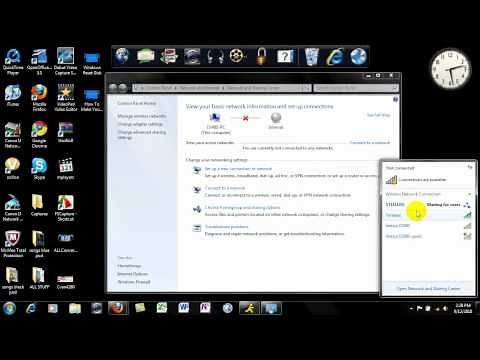Show hidden tray icons arrow
Viewport: 480px width, 360px height.
click(411, 309)
